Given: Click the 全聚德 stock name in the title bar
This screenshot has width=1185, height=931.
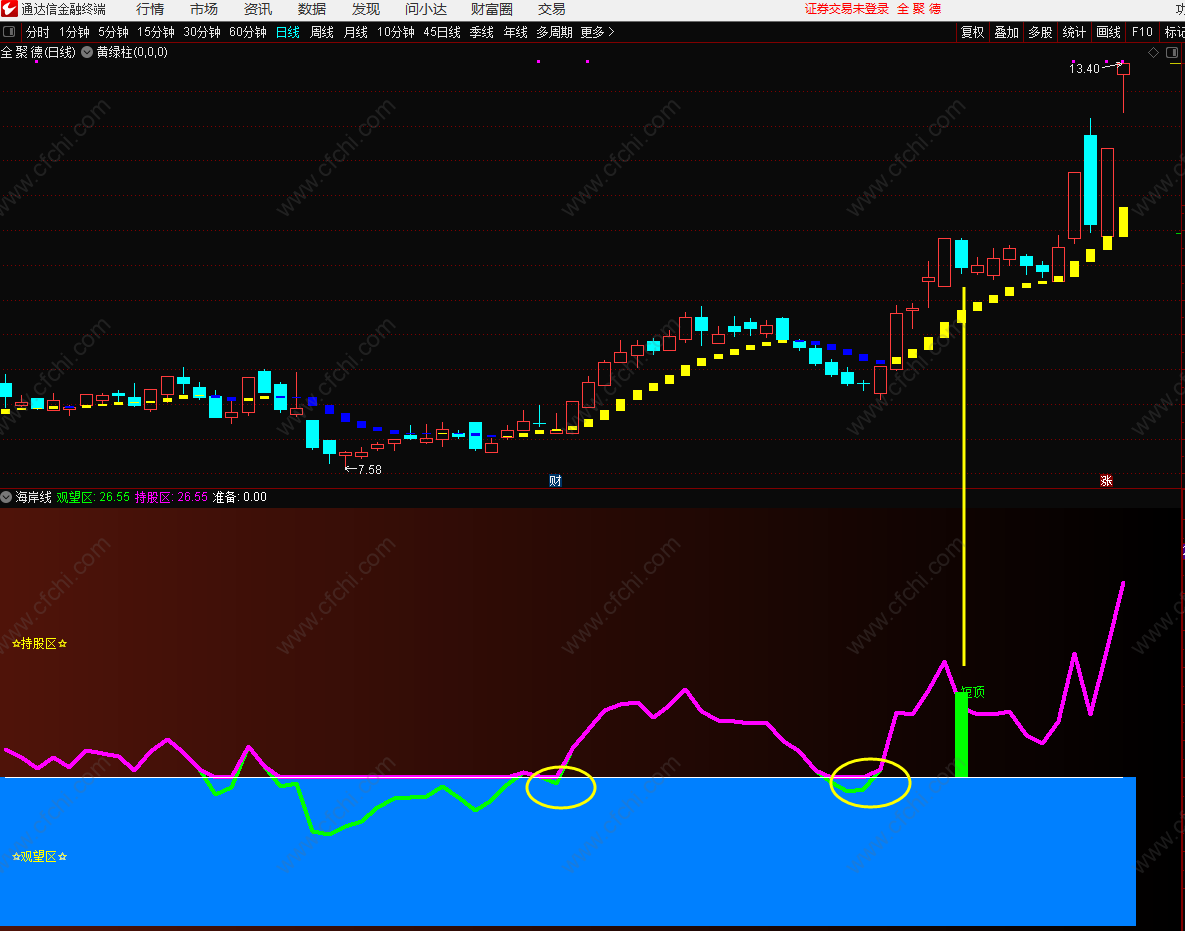Looking at the screenshot, I should tap(919, 9).
